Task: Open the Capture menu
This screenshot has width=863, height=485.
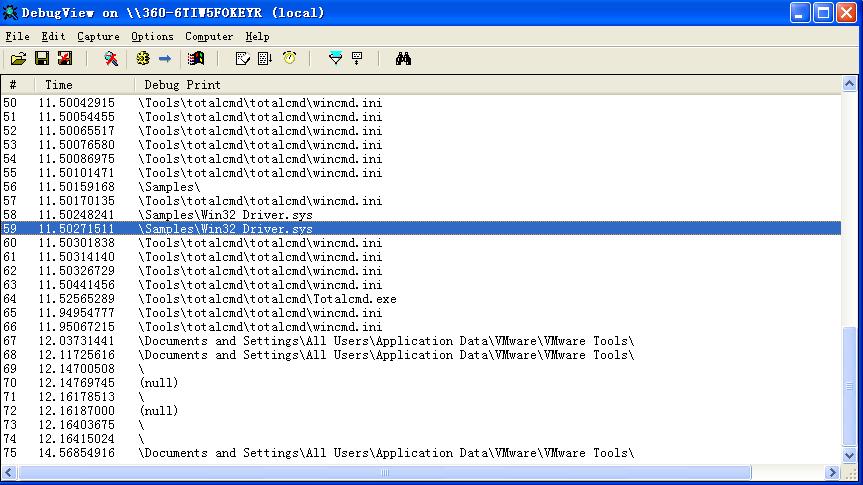Action: pos(98,36)
